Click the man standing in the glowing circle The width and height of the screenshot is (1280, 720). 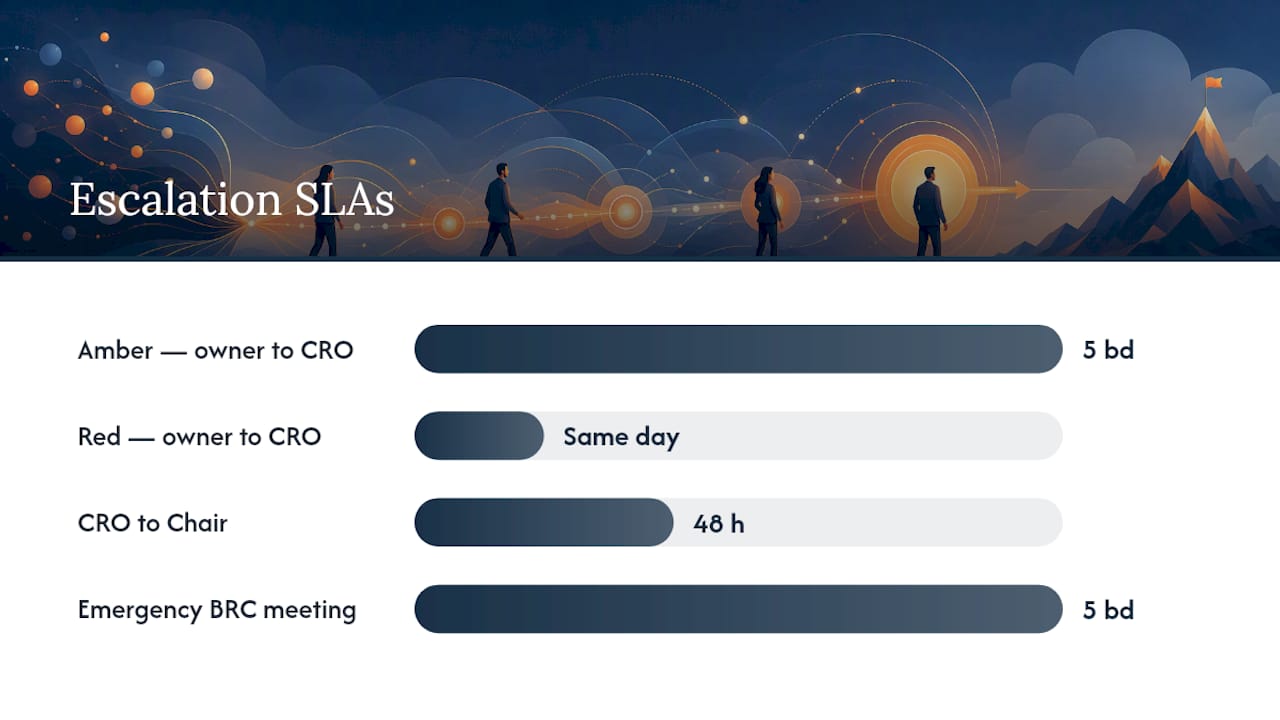[x=929, y=211]
